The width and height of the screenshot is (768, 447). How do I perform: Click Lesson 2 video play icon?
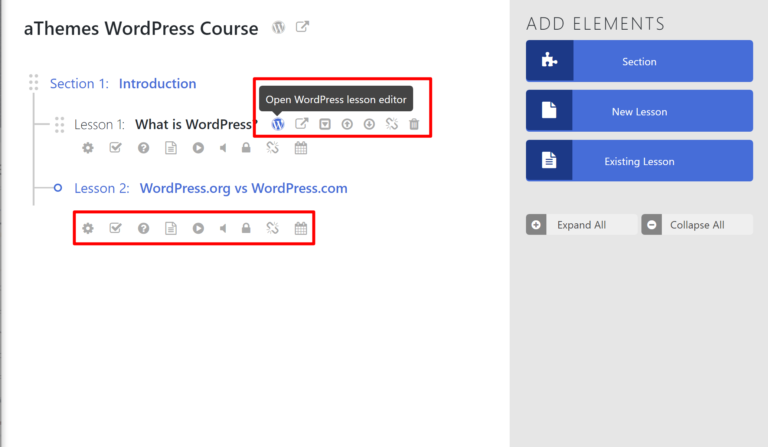tap(198, 228)
